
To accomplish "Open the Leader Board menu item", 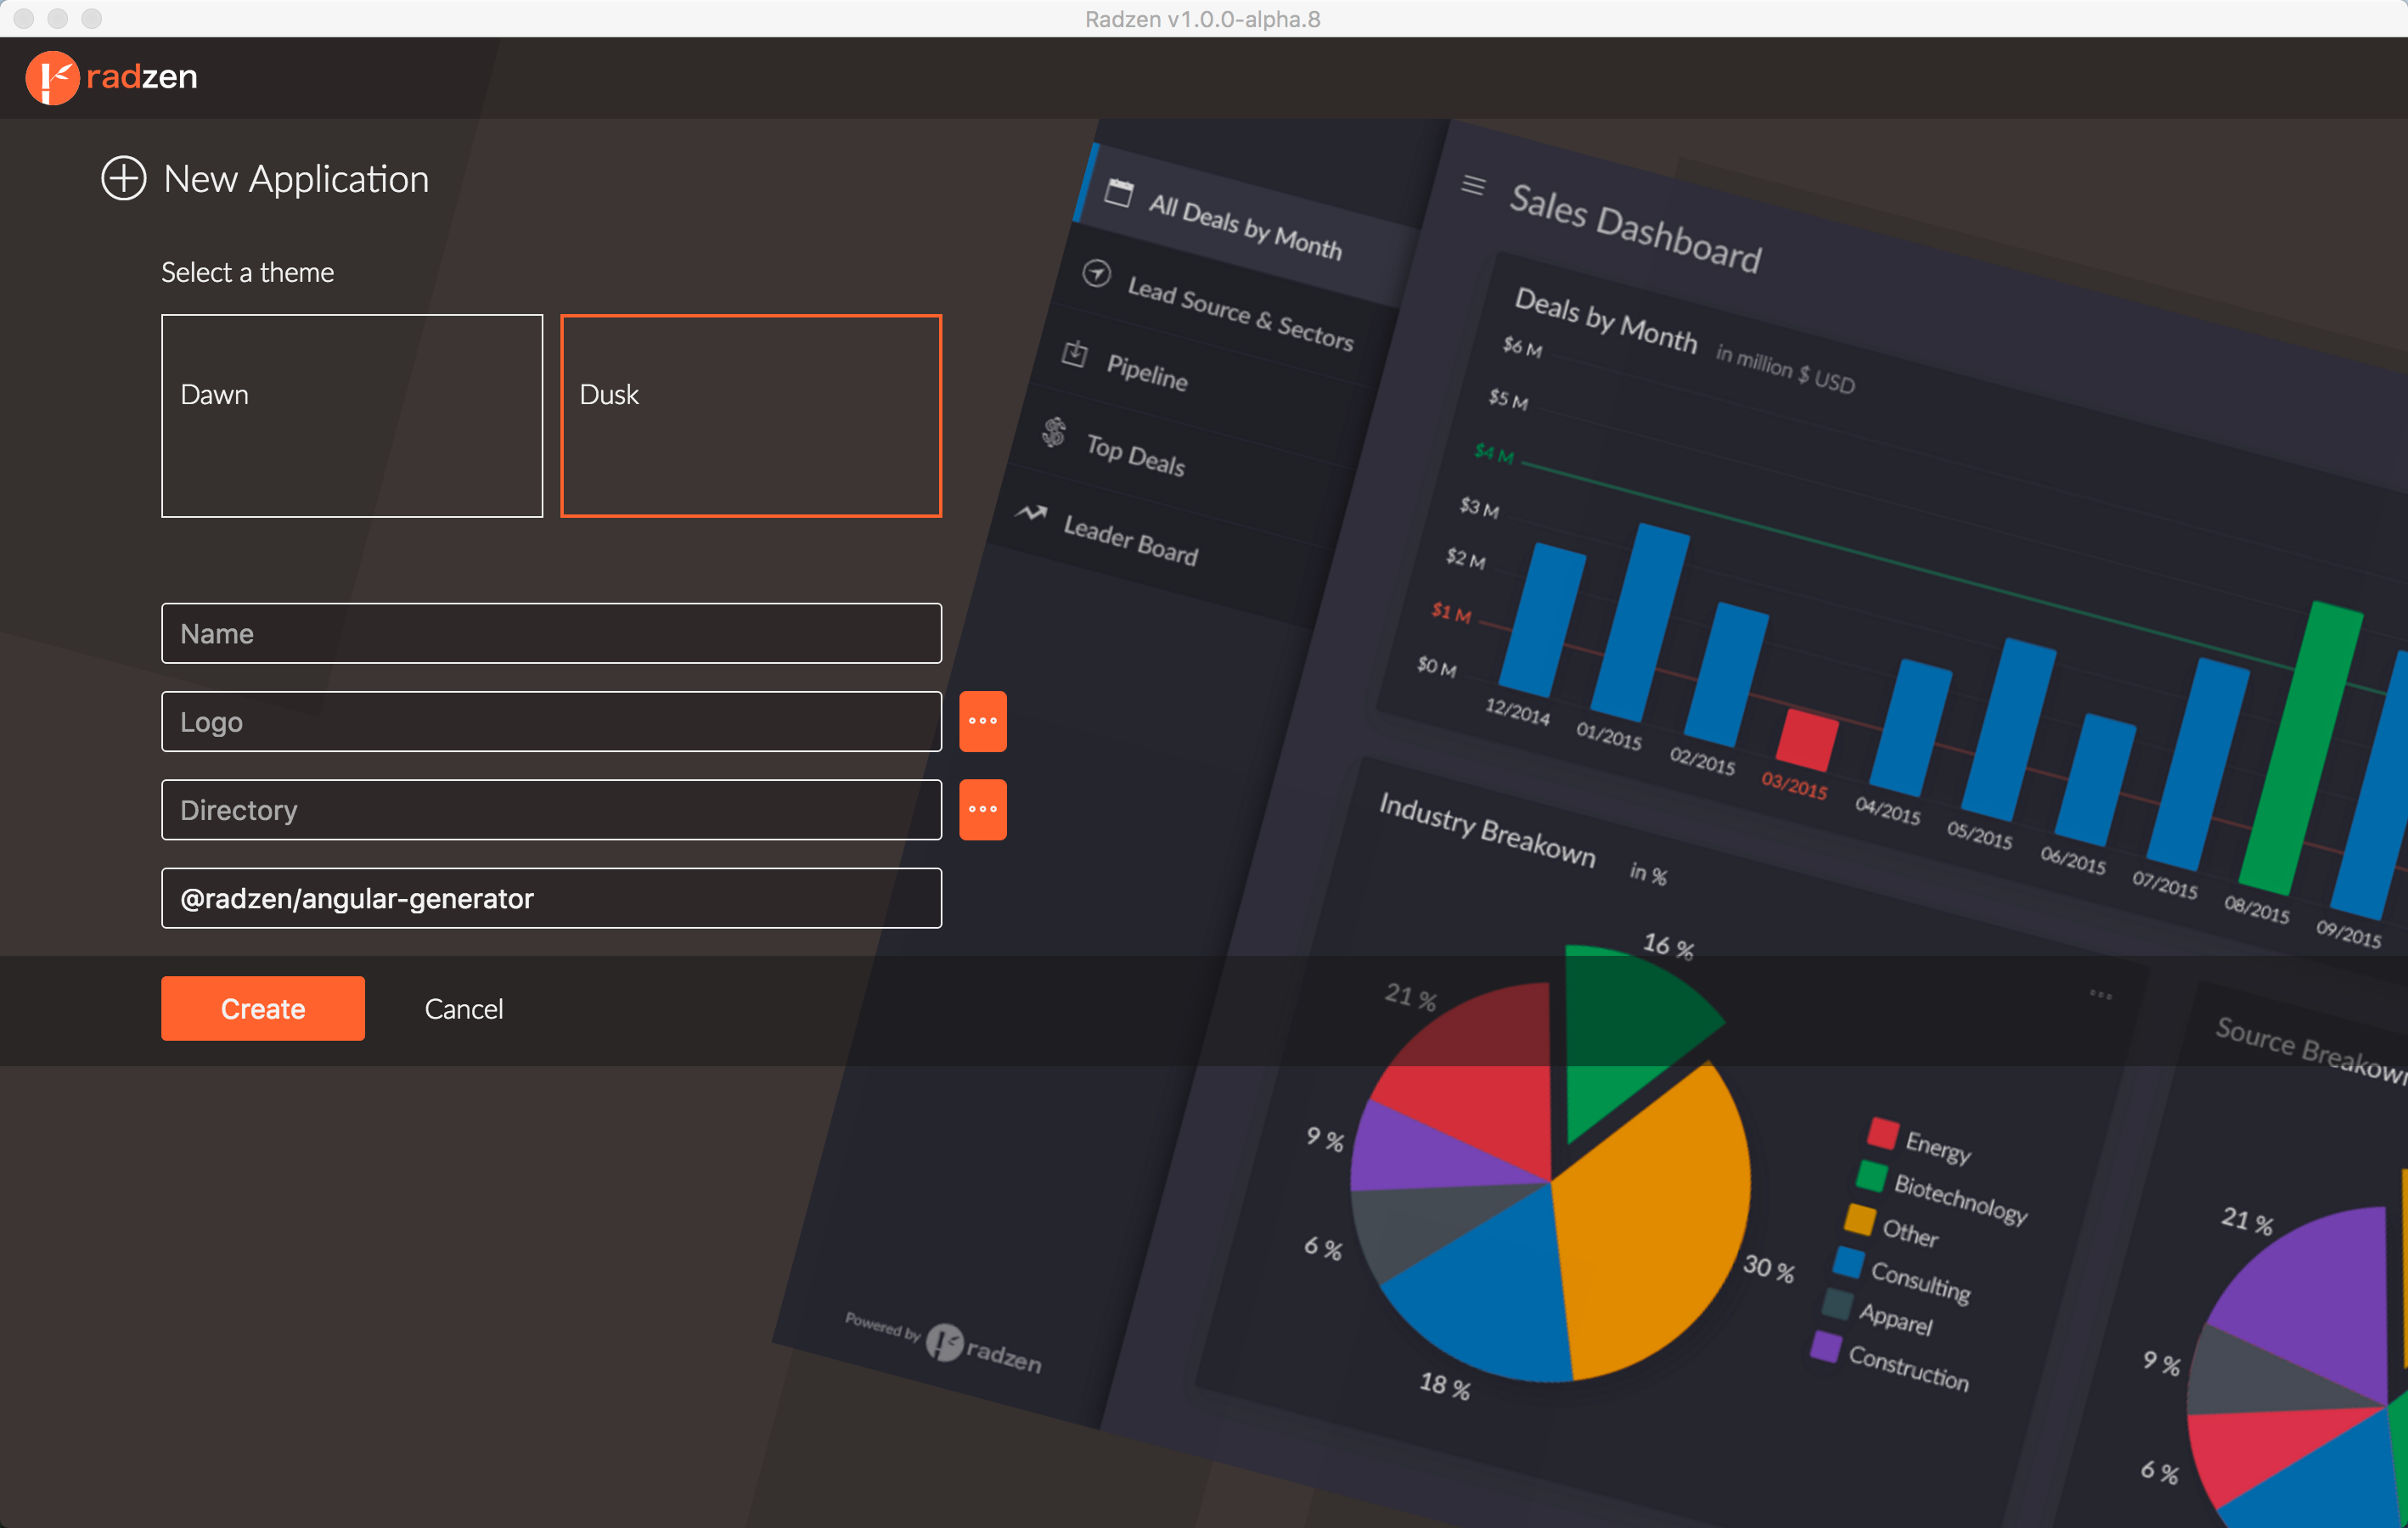I will [1130, 540].
